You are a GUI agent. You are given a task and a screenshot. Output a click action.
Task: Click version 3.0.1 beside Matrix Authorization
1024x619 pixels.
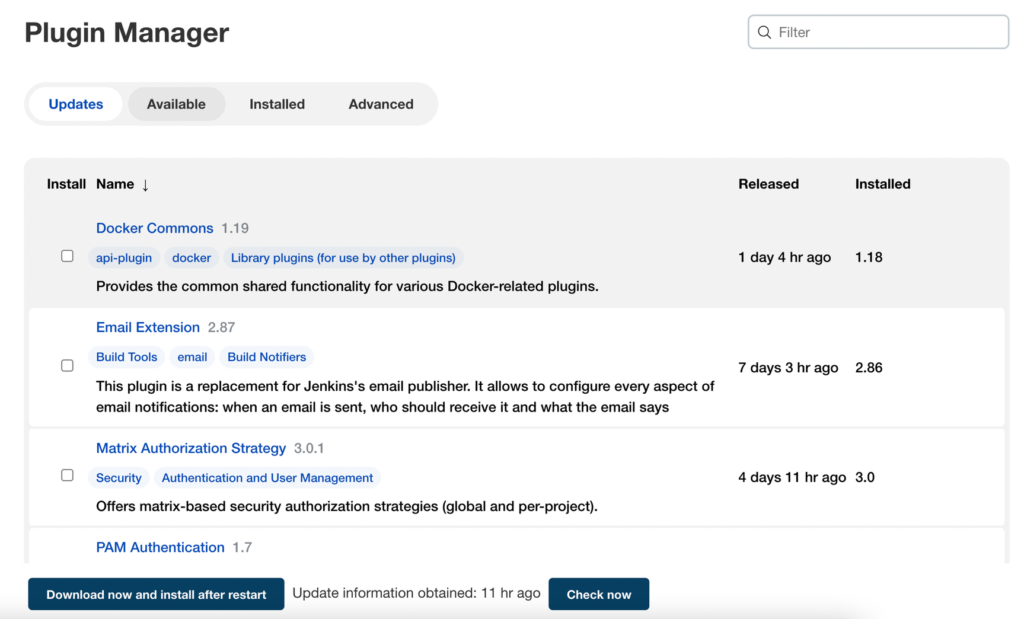coord(309,448)
